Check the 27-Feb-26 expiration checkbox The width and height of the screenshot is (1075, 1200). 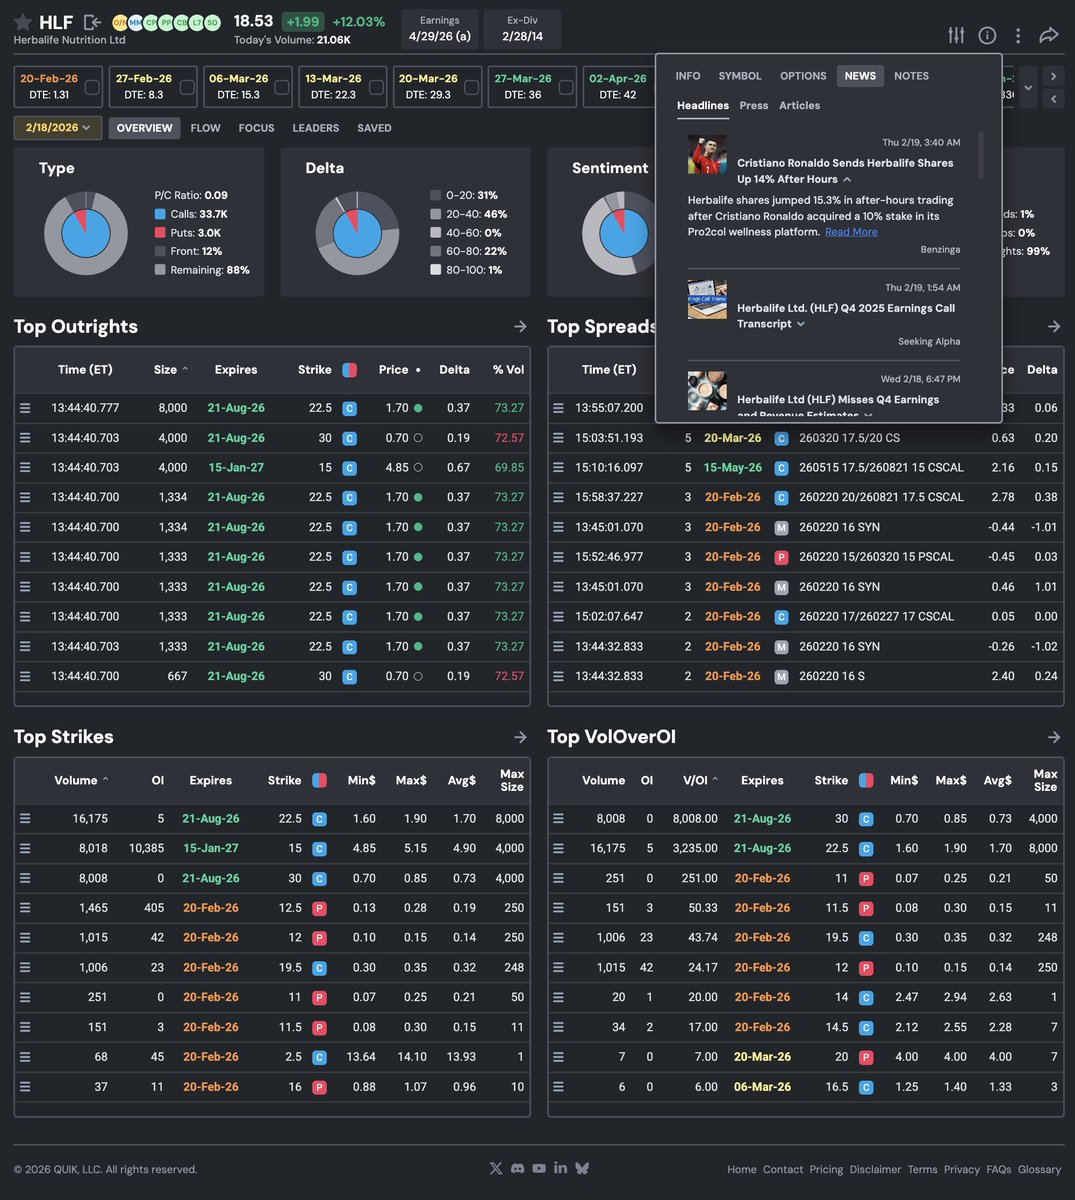point(187,88)
